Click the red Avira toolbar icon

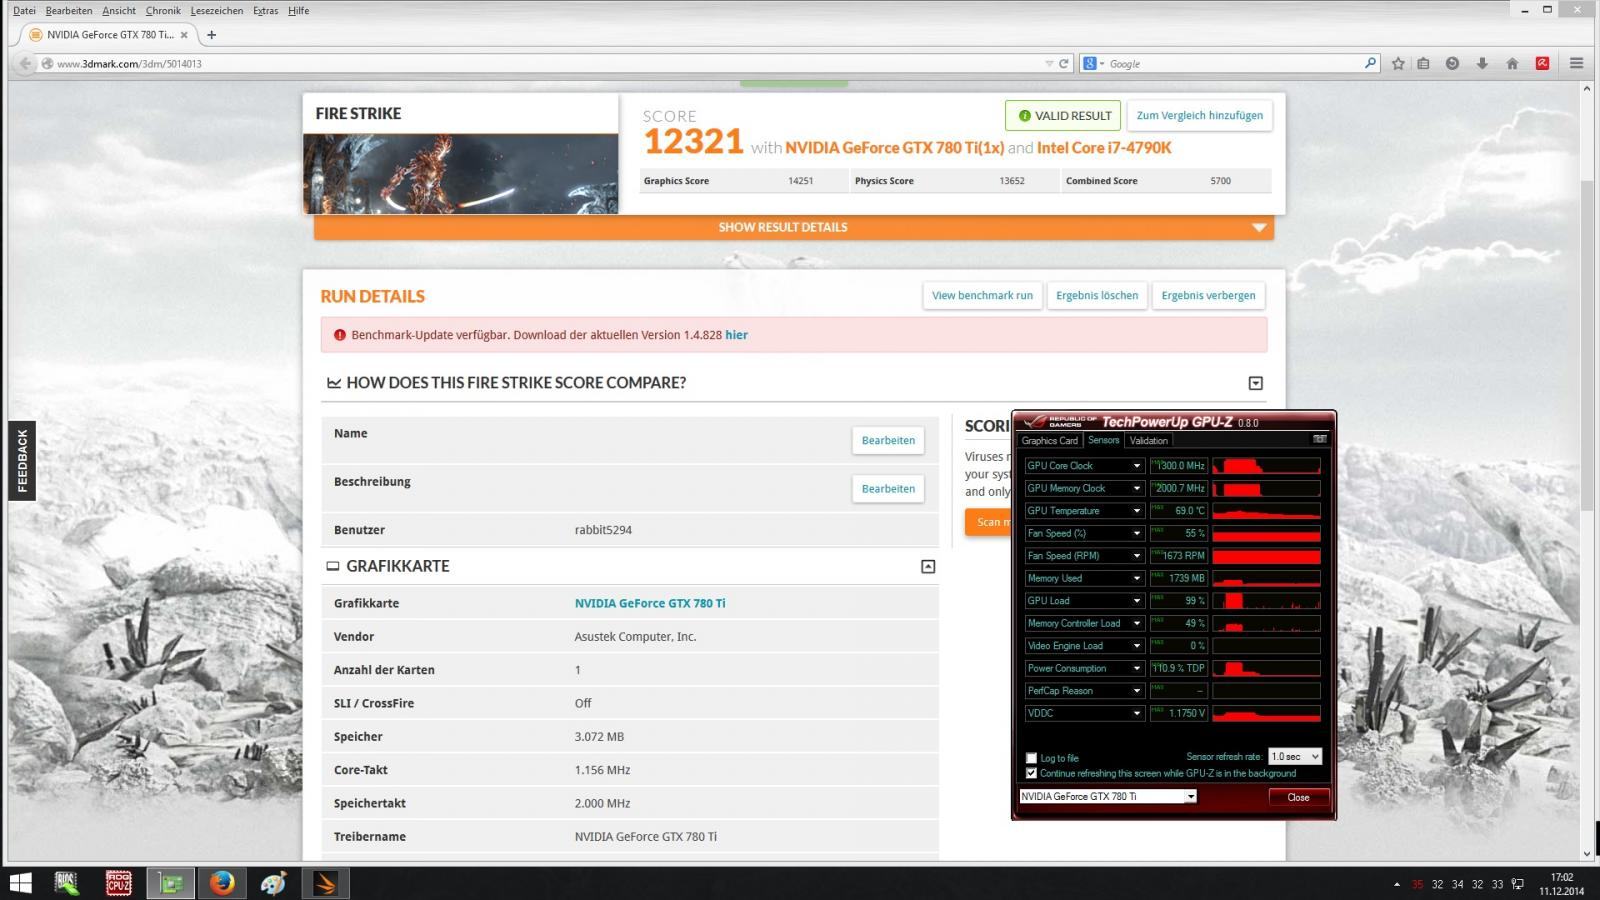tap(1542, 63)
